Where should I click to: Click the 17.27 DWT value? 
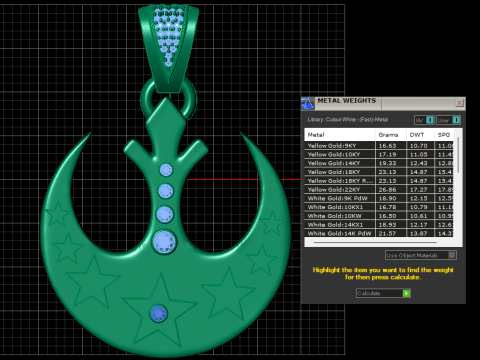[x=419, y=189]
